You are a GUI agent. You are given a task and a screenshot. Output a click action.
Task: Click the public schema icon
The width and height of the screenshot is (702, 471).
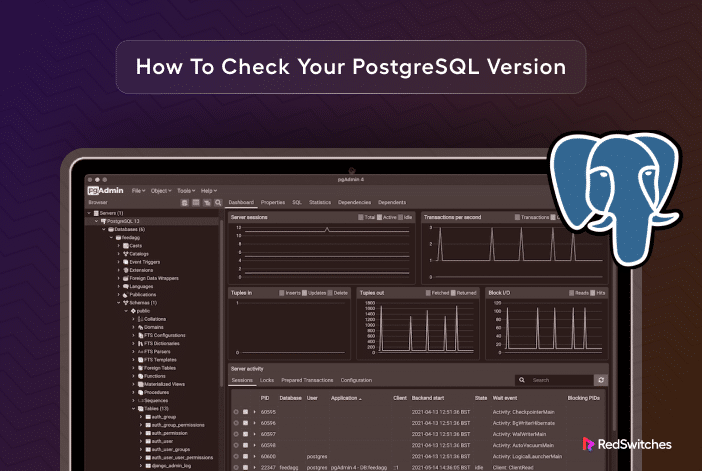coord(133,311)
